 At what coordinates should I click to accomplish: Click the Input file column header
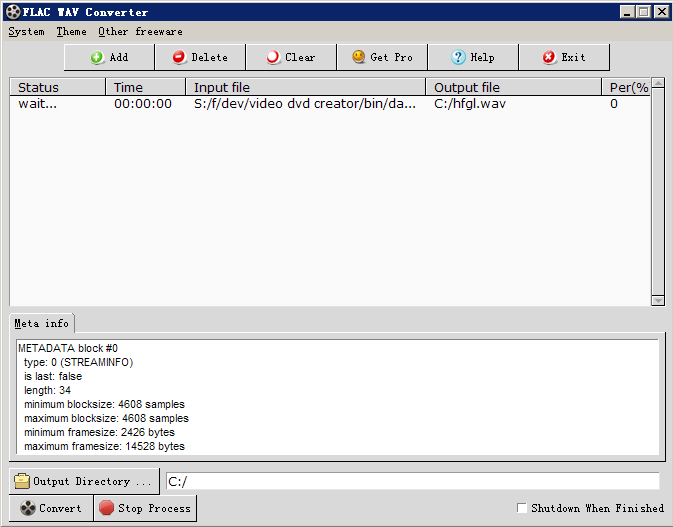(x=306, y=87)
